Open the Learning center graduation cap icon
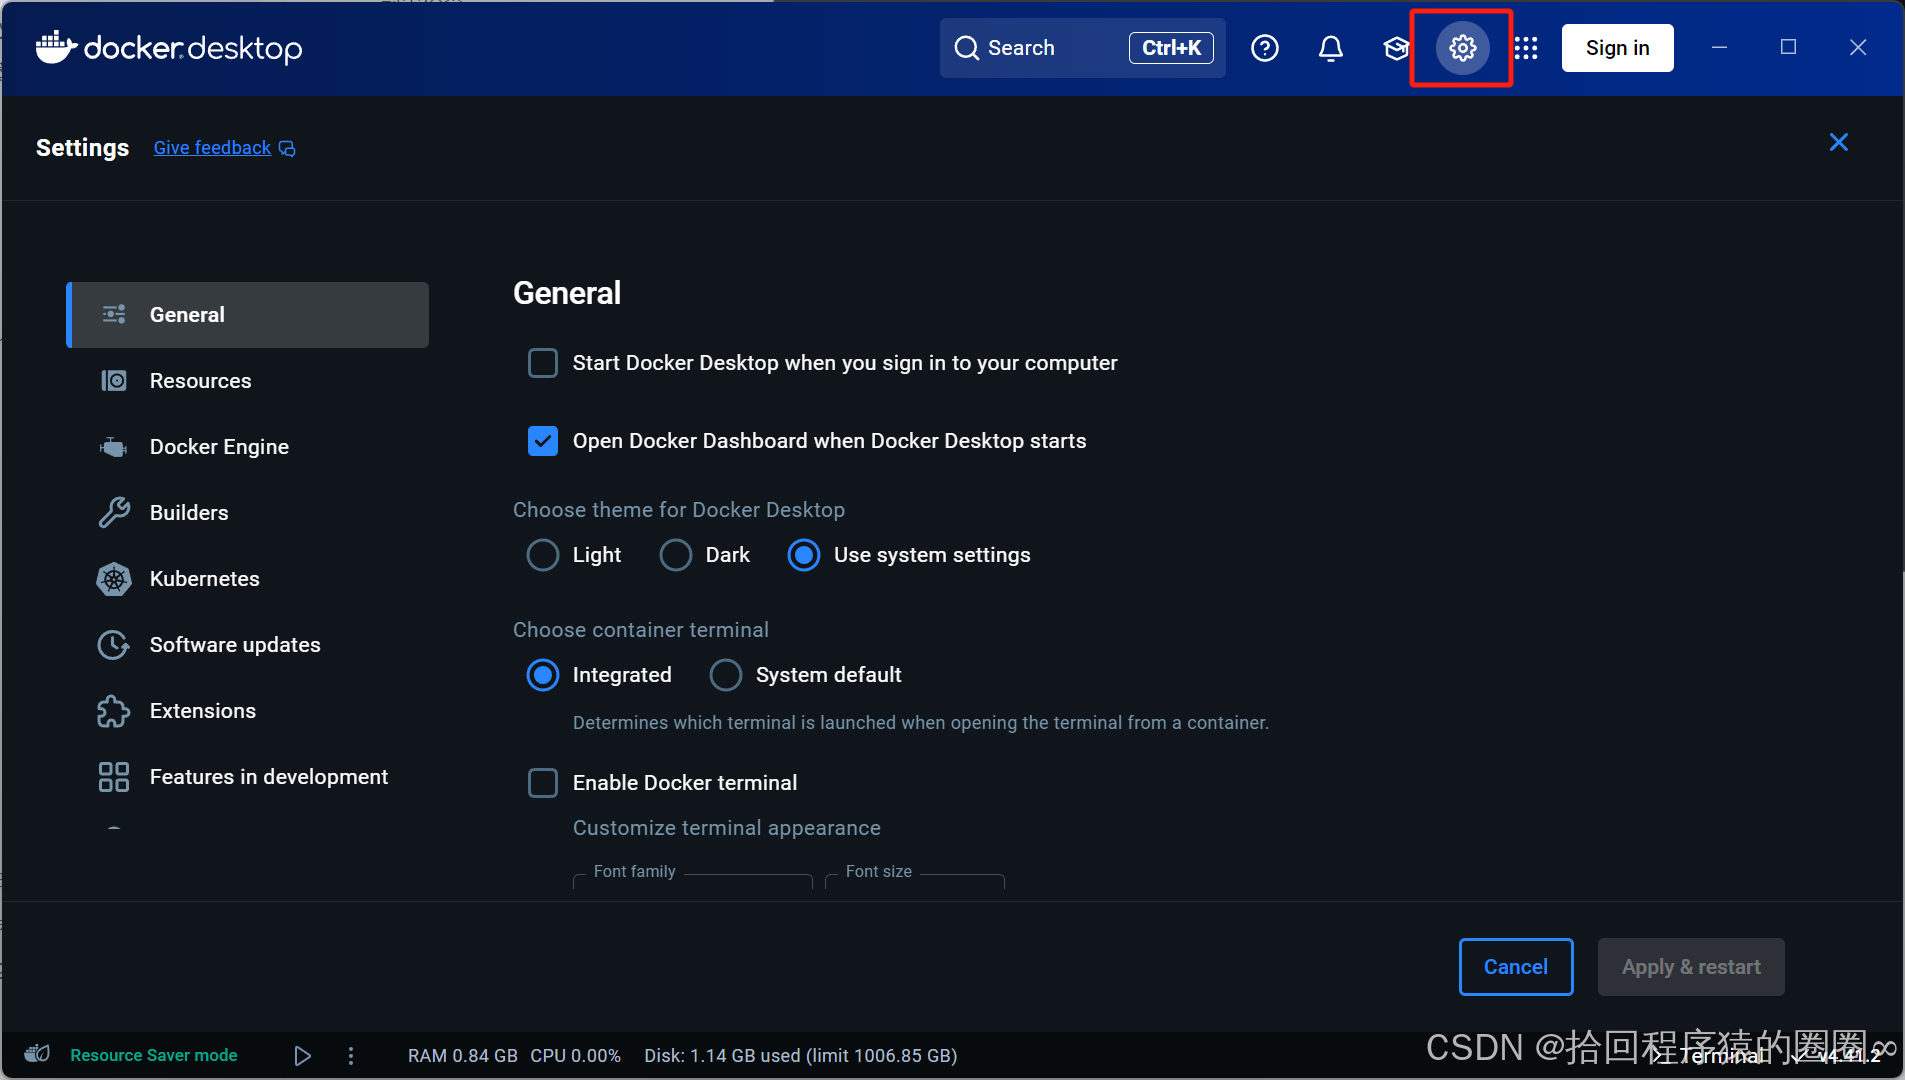 point(1396,48)
